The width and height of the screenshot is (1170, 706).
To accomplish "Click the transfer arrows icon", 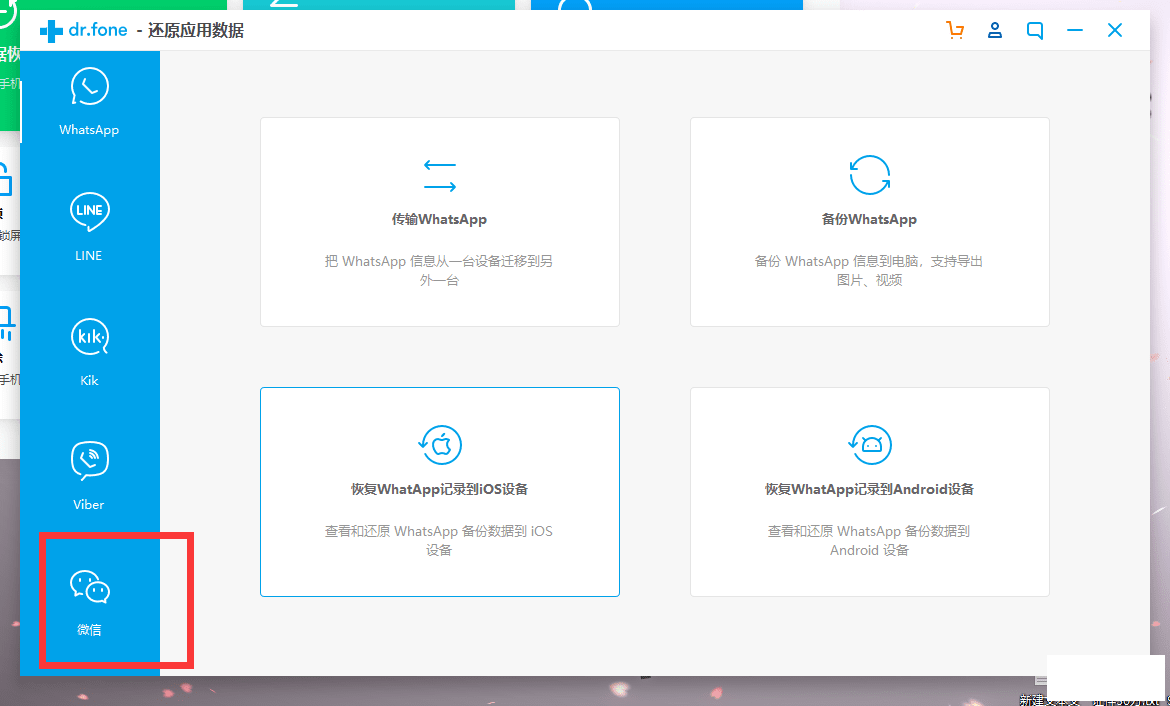I will [439, 176].
